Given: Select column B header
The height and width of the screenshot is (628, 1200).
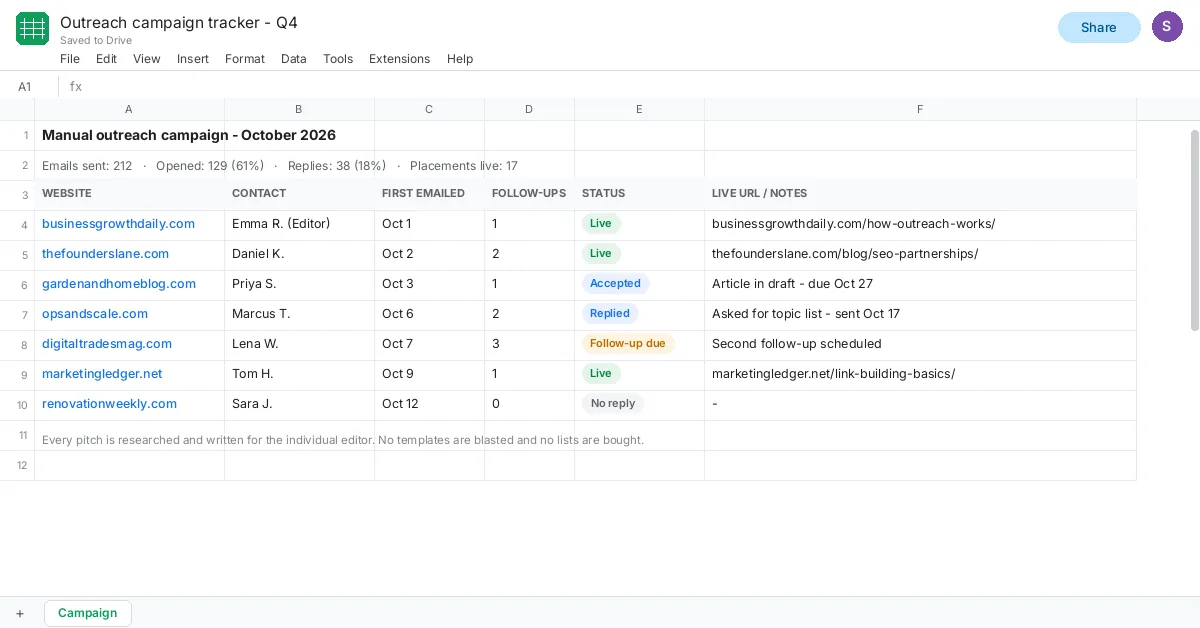Looking at the screenshot, I should 299,109.
